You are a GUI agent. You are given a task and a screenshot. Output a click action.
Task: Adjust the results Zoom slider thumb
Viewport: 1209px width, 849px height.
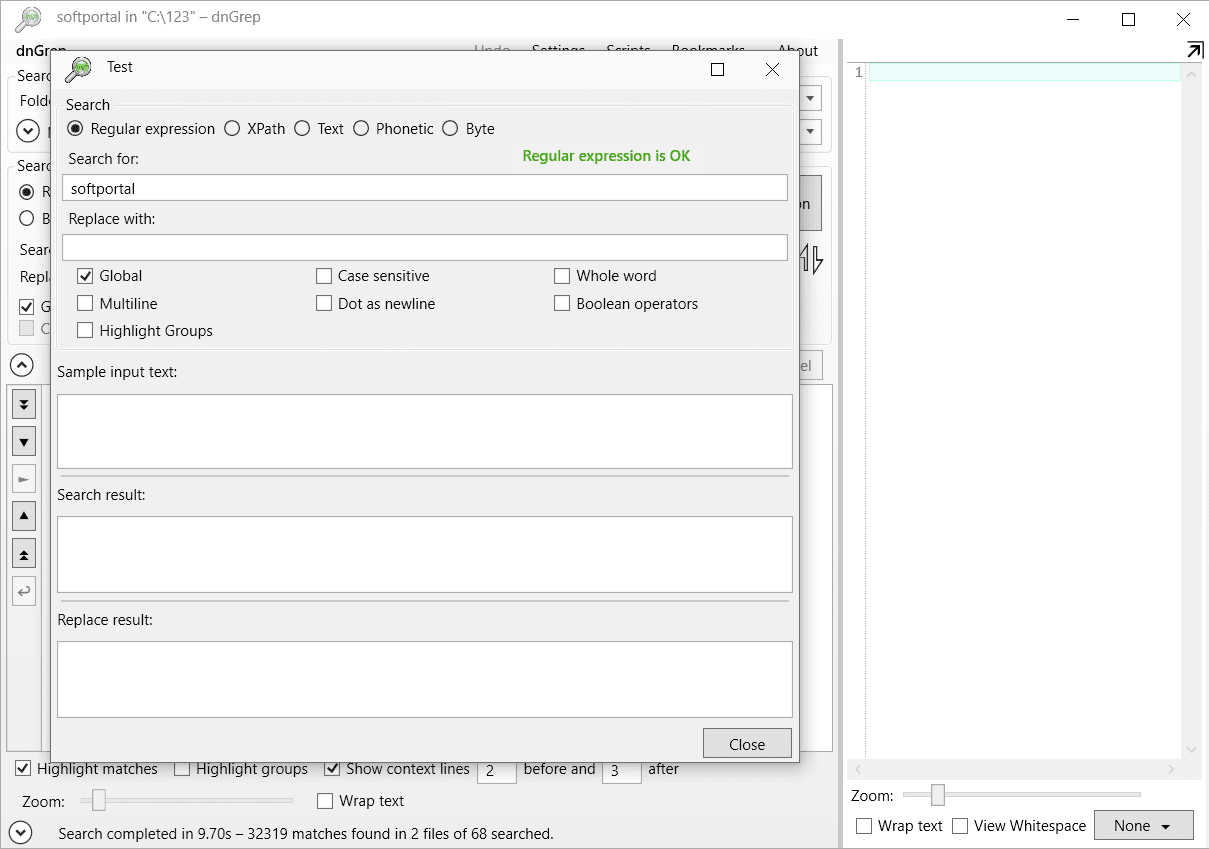pyautogui.click(x=98, y=800)
